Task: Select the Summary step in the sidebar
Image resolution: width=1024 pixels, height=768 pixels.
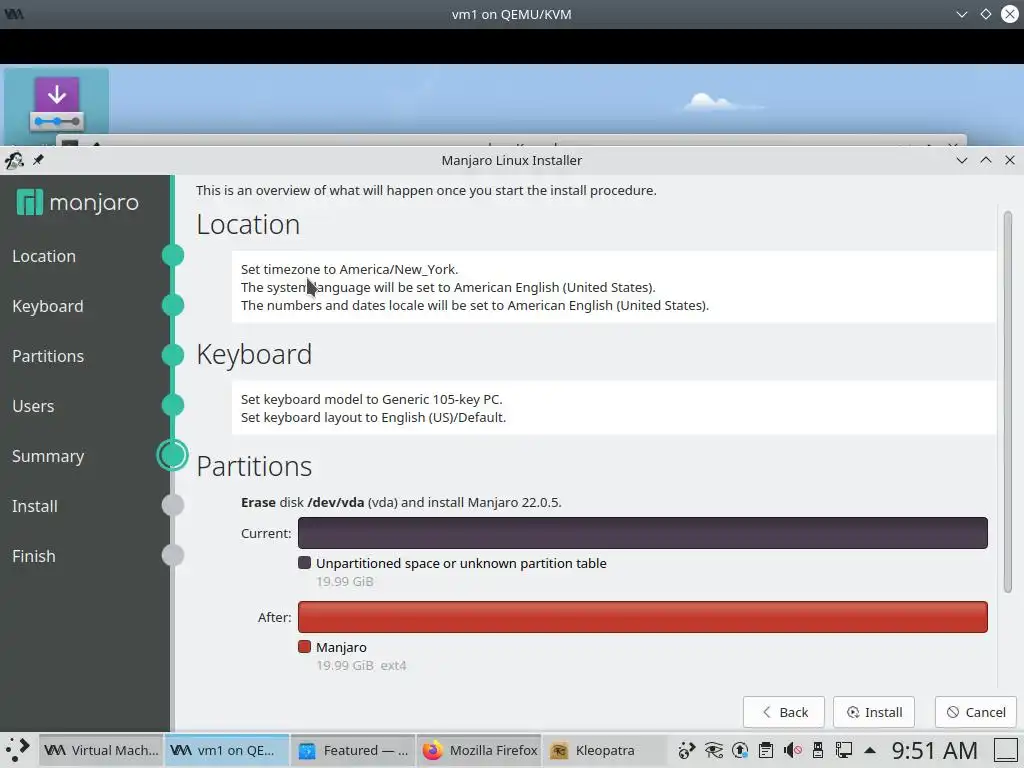Action: (48, 456)
